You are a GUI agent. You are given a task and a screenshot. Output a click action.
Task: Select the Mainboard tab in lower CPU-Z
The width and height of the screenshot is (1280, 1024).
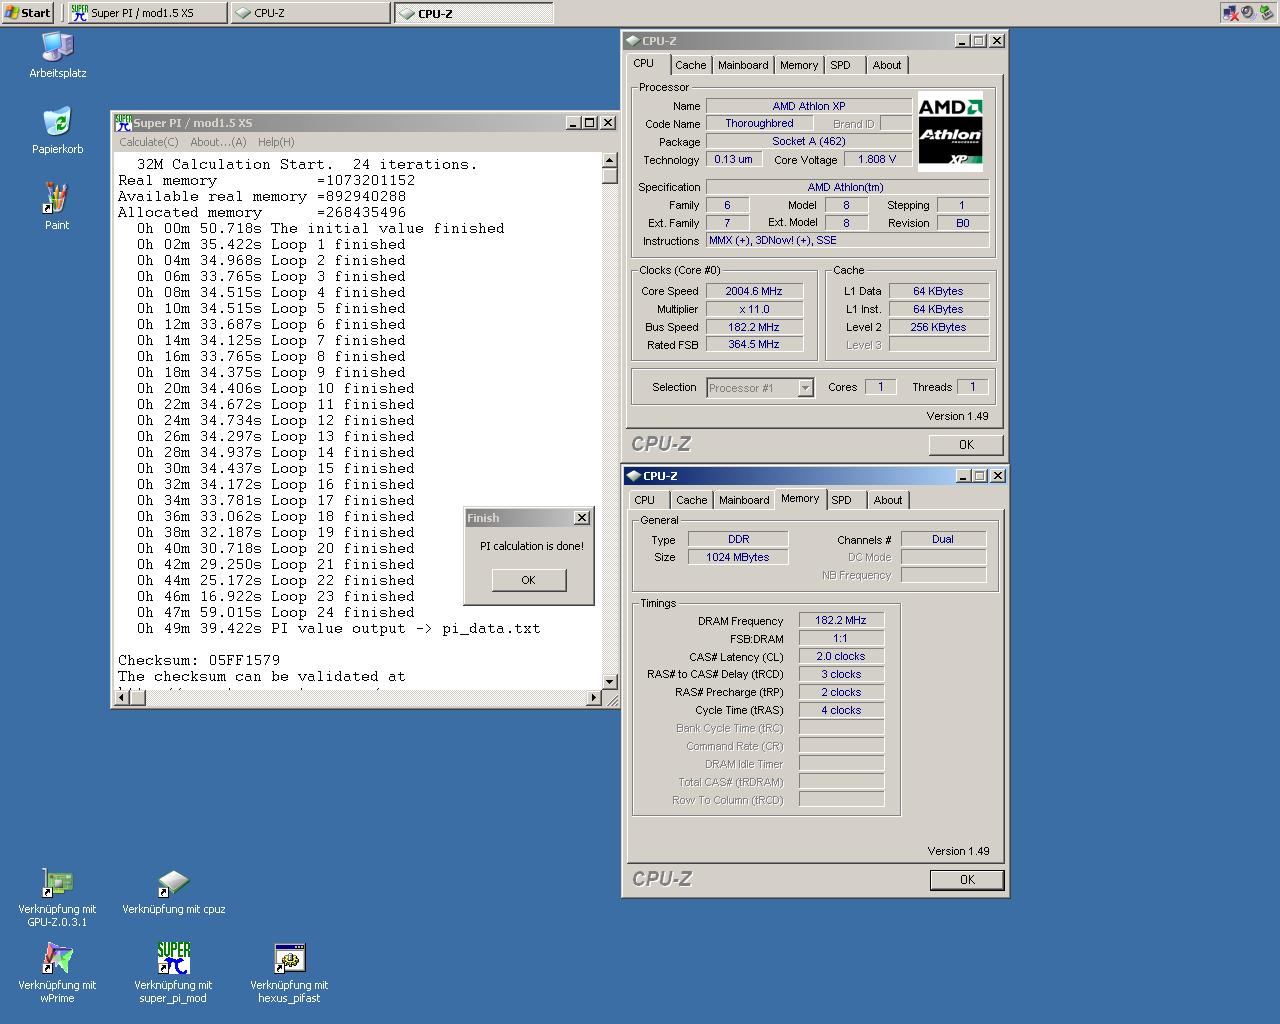pos(744,500)
